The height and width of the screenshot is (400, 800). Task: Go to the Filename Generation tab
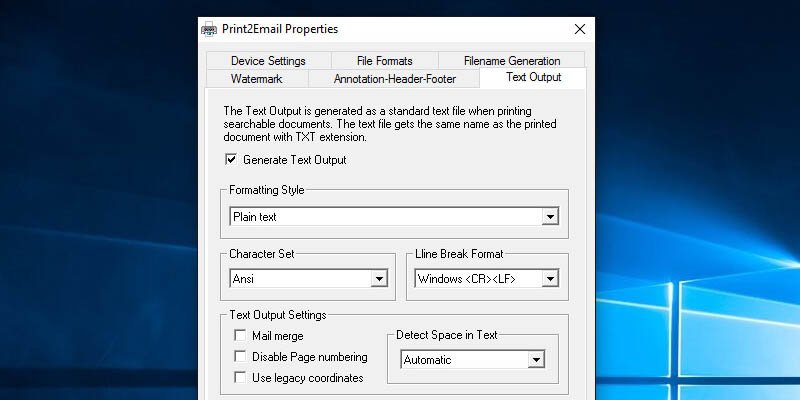click(x=512, y=60)
